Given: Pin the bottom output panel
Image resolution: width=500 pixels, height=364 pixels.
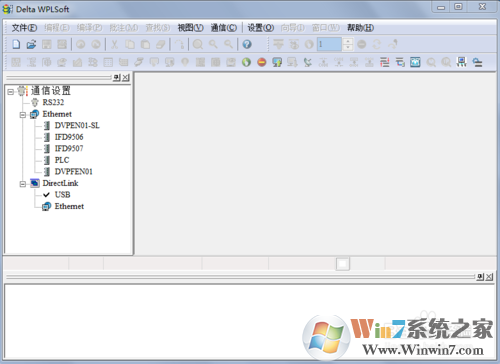Looking at the screenshot, I should click(480, 277).
